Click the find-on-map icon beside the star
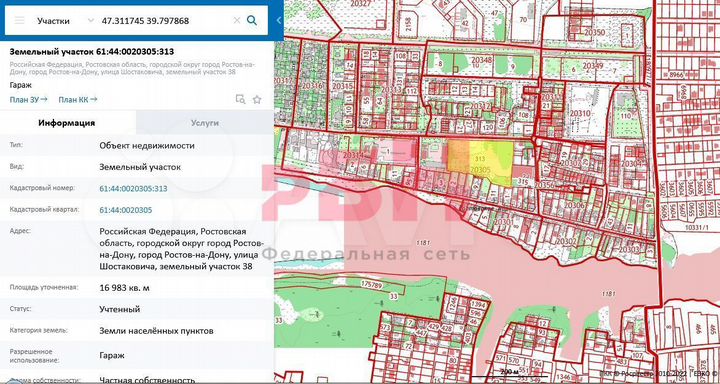This screenshot has height=384, width=720. (240, 99)
